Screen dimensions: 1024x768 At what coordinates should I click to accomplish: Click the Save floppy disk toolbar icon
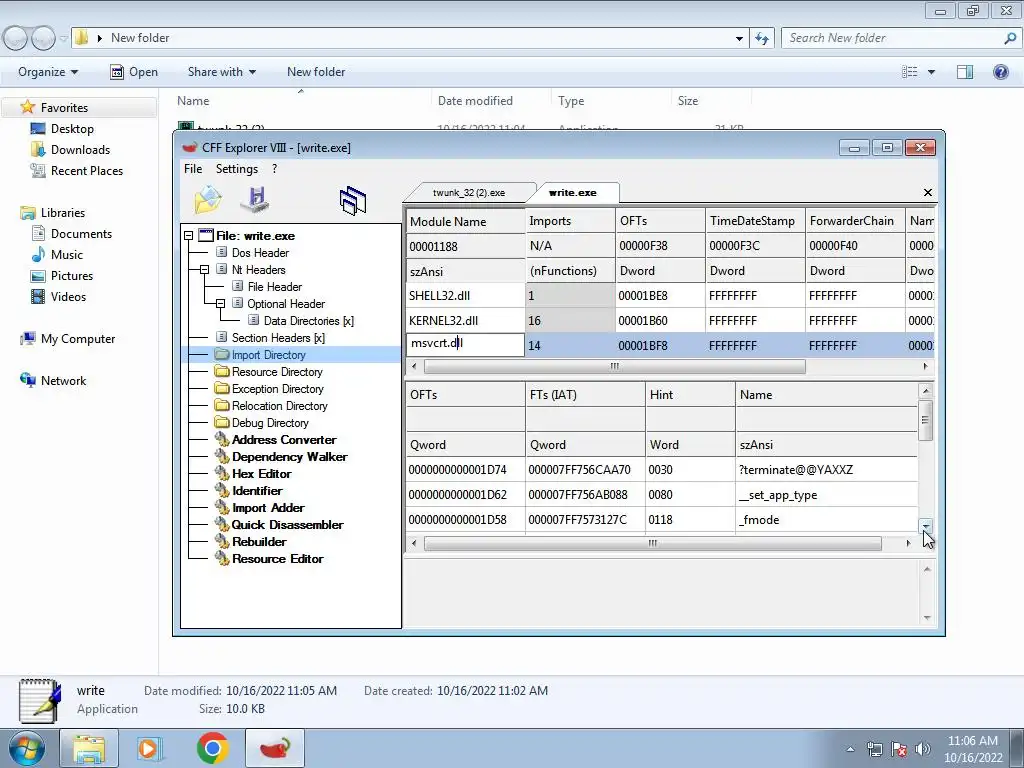coord(255,199)
